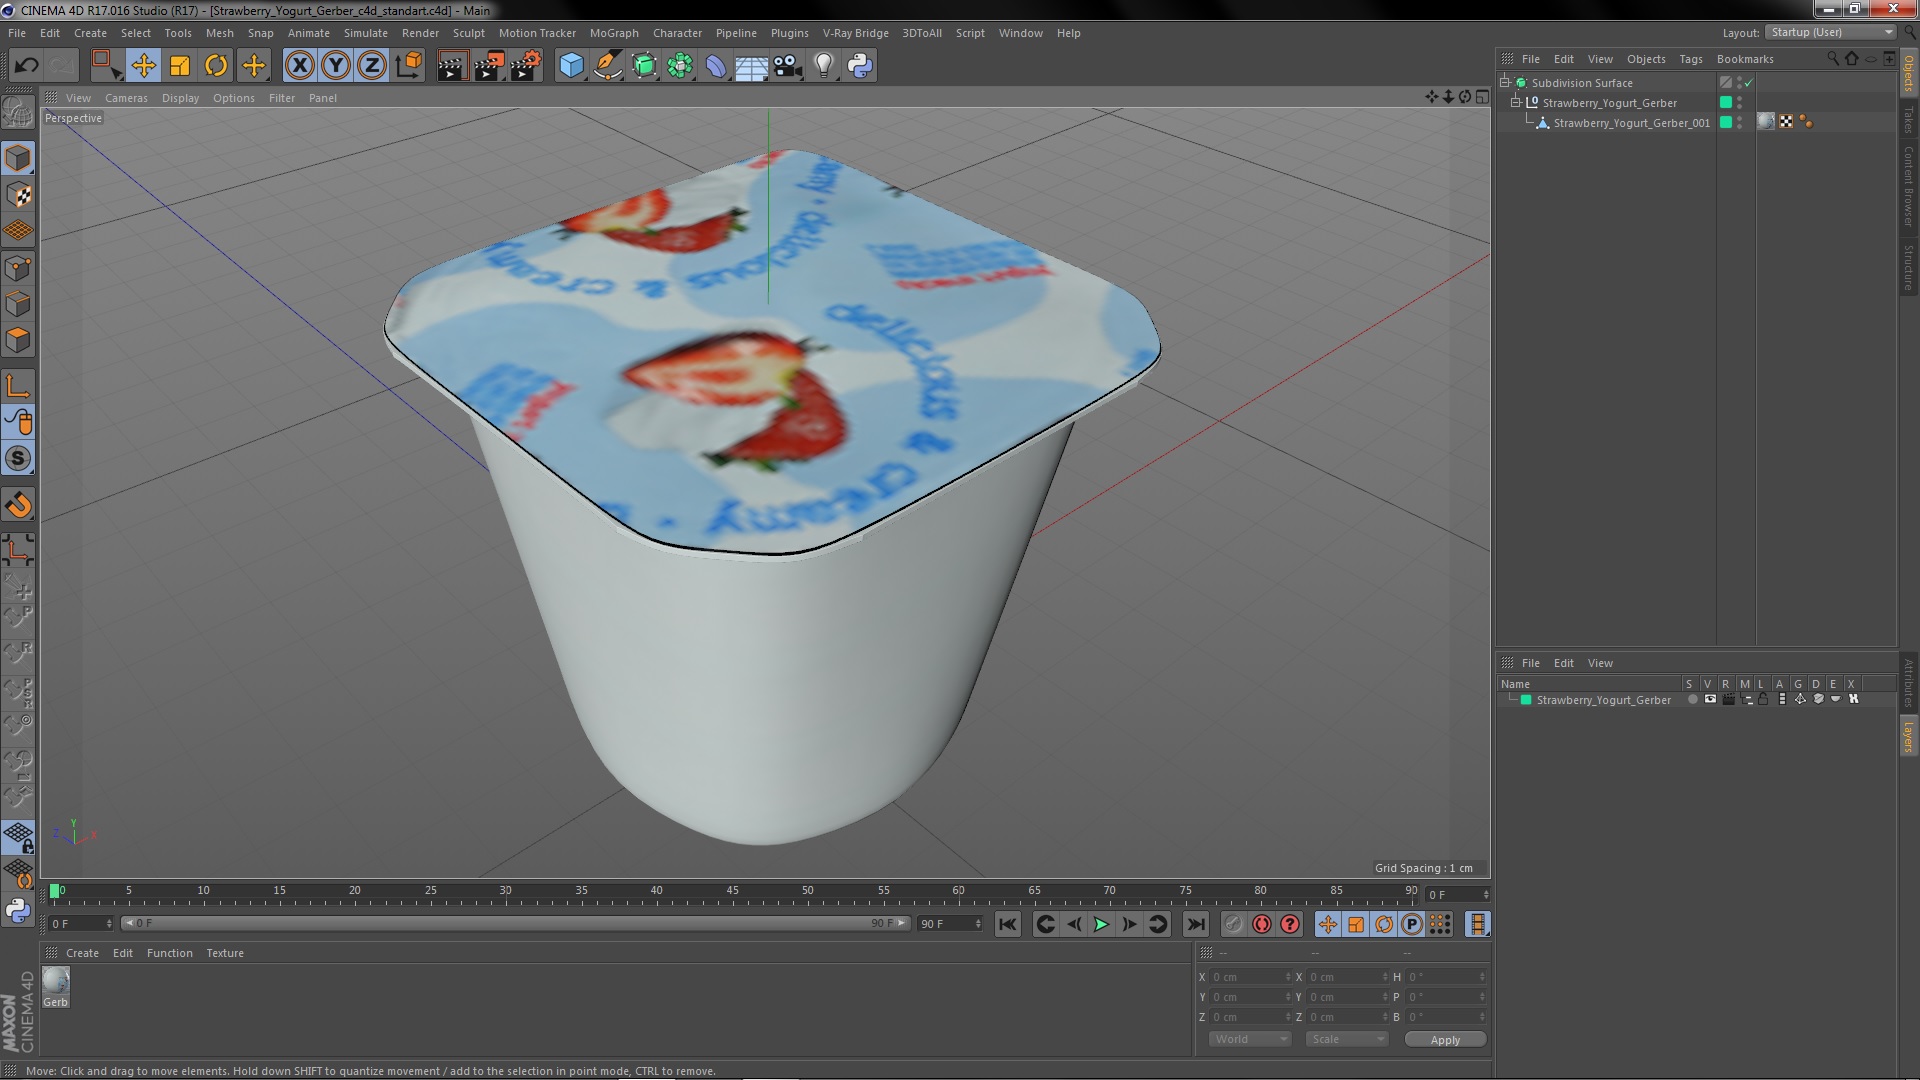Open the Sculpt menu

(469, 33)
